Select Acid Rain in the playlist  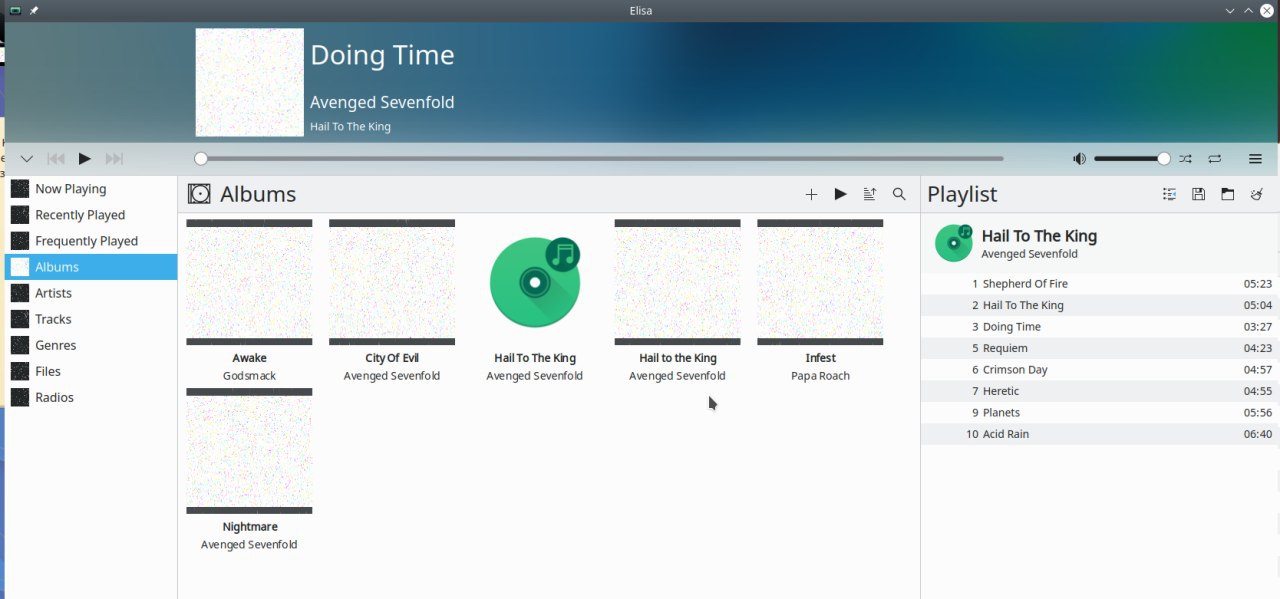click(1100, 434)
